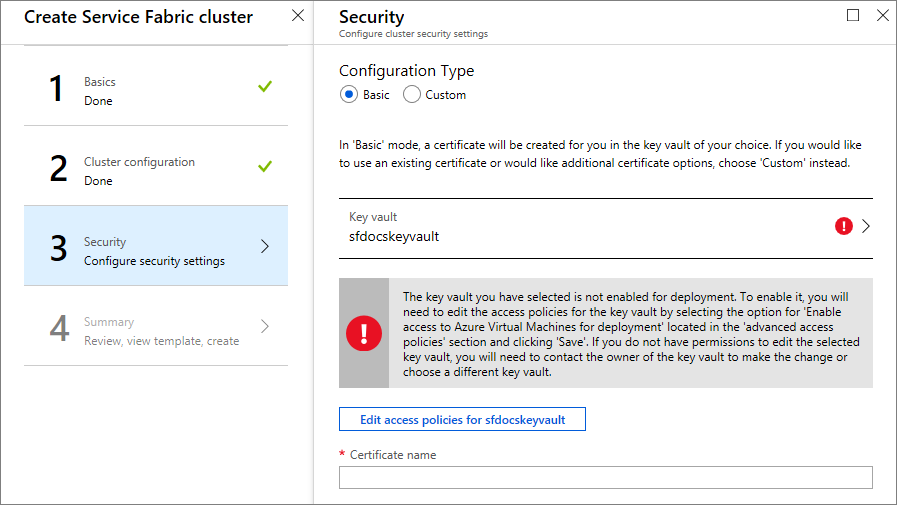Image resolution: width=897 pixels, height=505 pixels.
Task: Click the red error icon on Key vault row
Action: 843,227
